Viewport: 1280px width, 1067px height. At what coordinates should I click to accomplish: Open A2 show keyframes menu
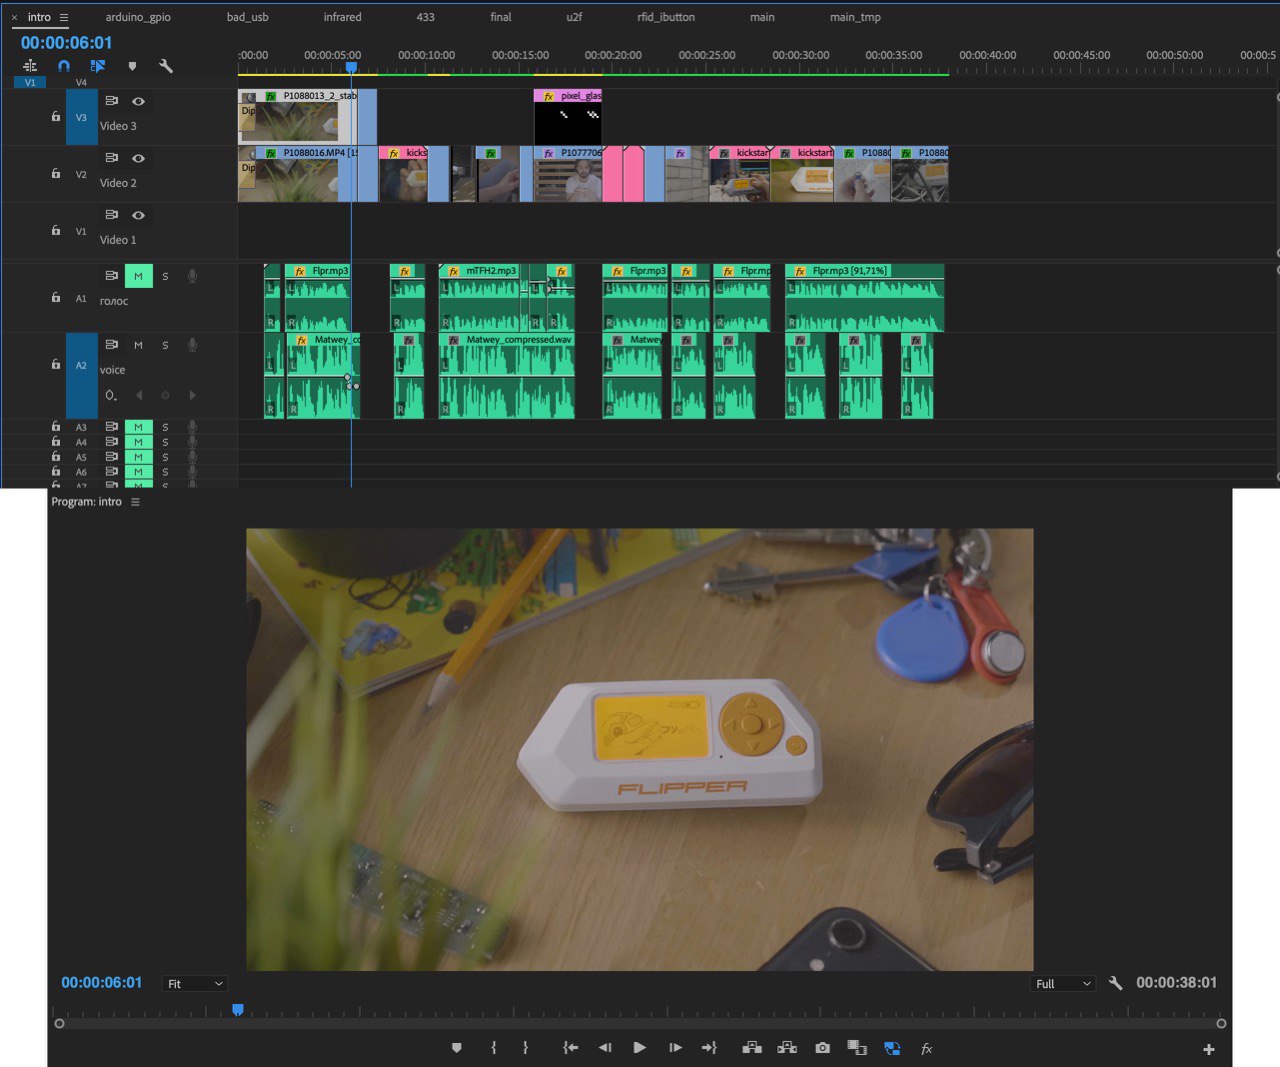tap(111, 396)
